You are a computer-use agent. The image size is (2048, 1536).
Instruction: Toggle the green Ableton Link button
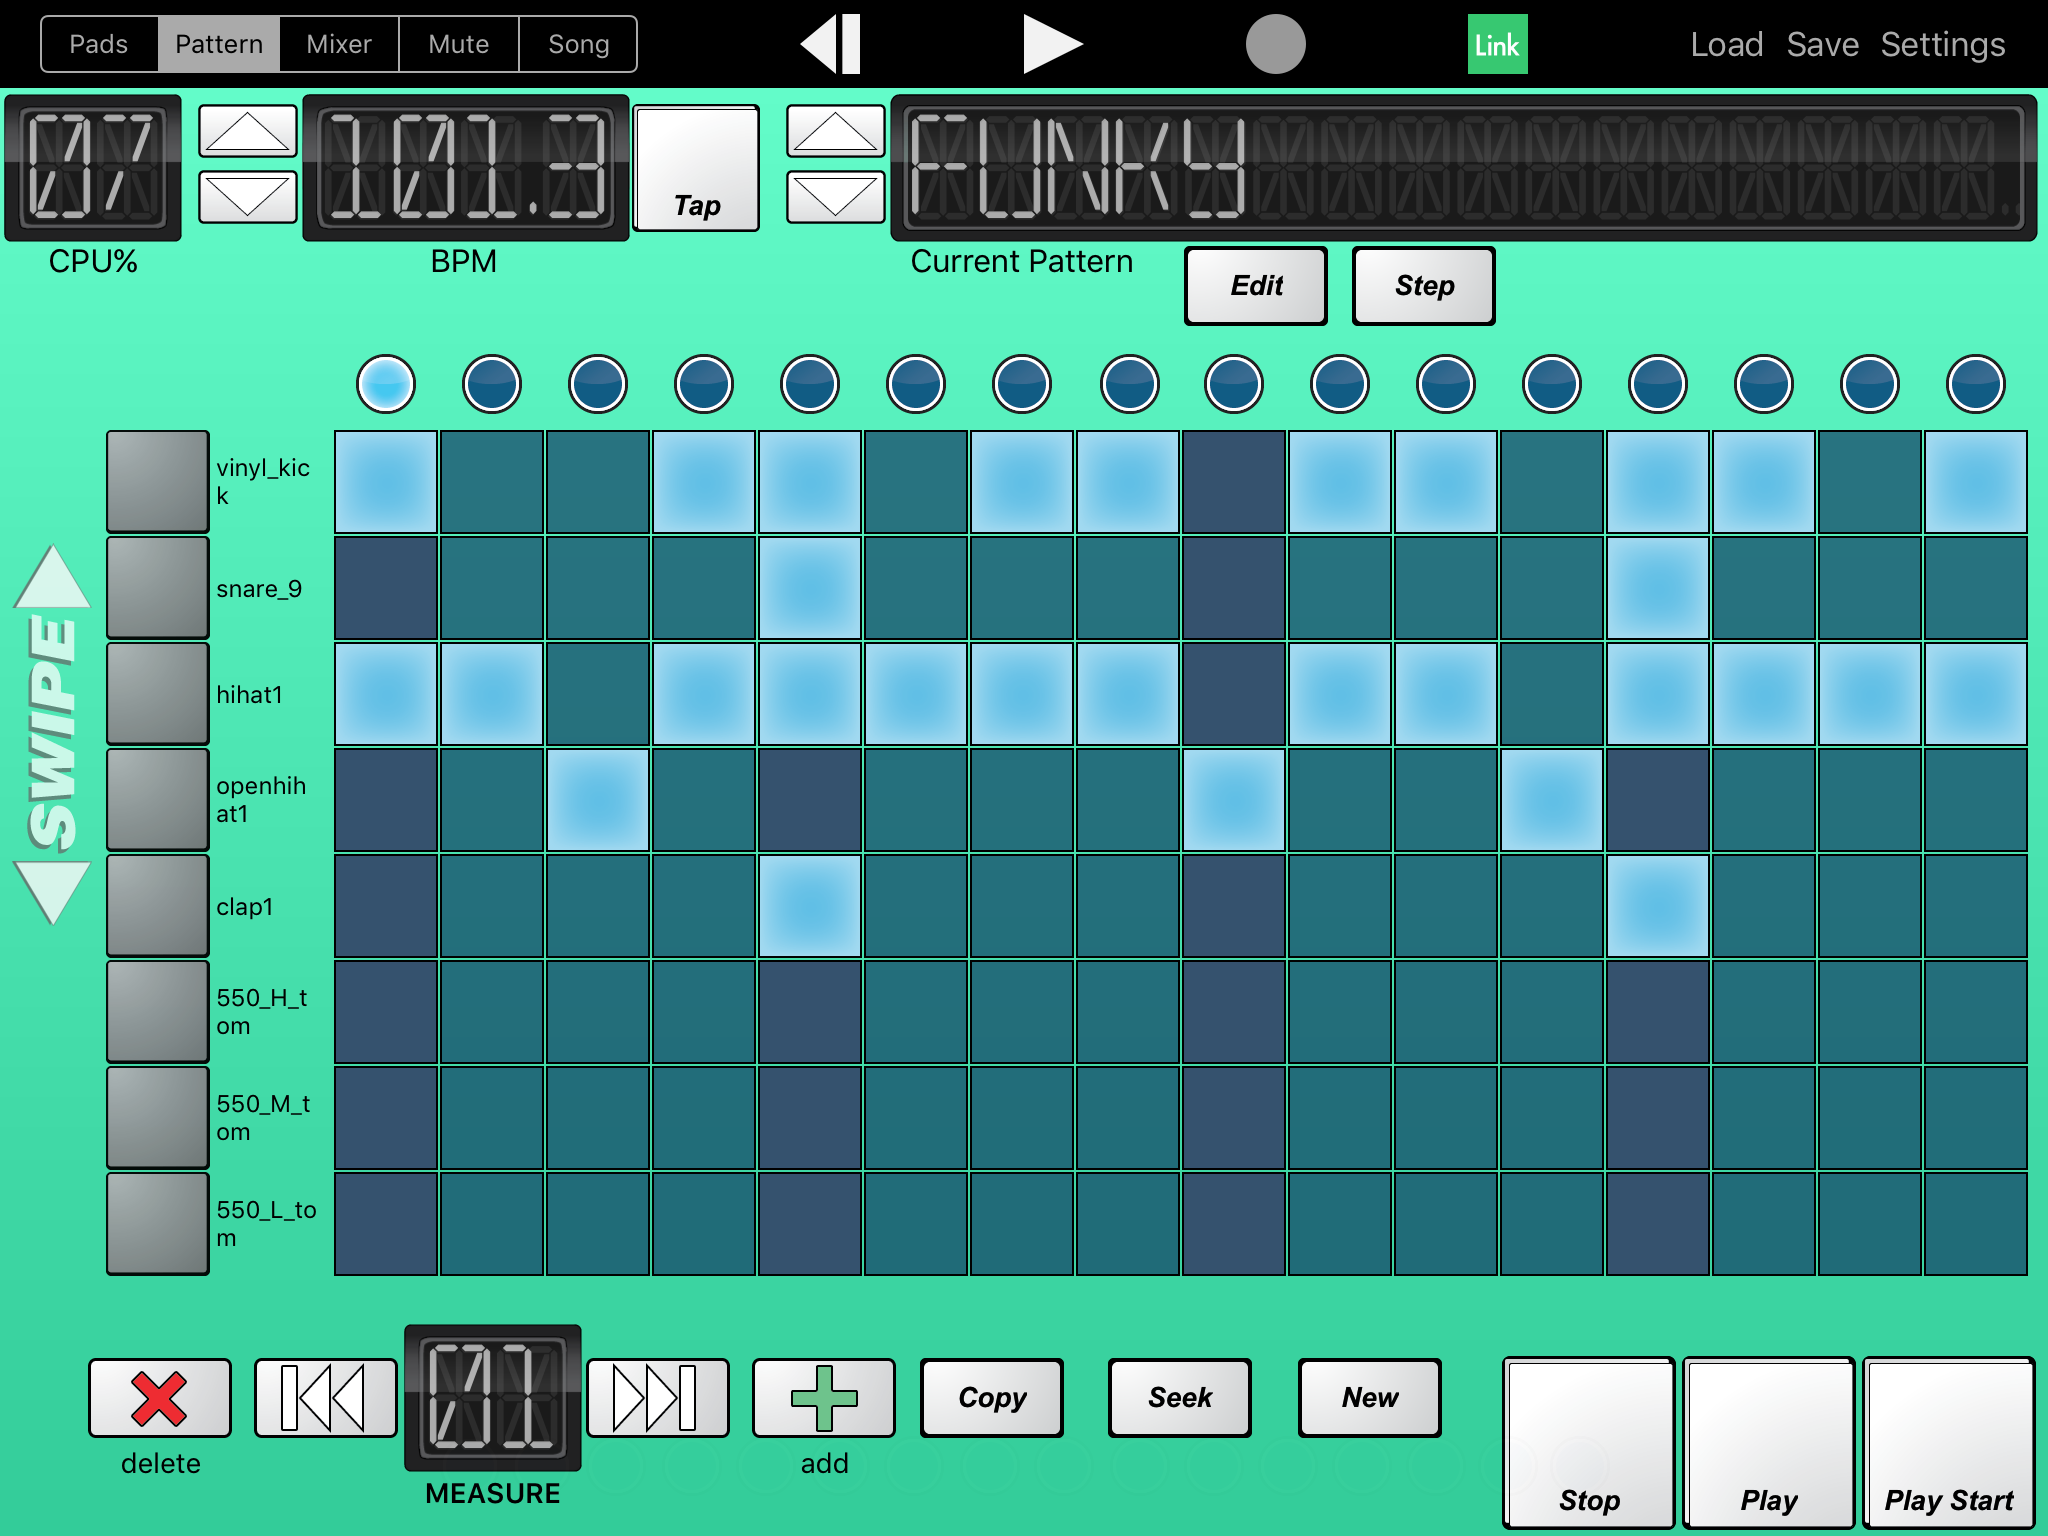pyautogui.click(x=1497, y=44)
